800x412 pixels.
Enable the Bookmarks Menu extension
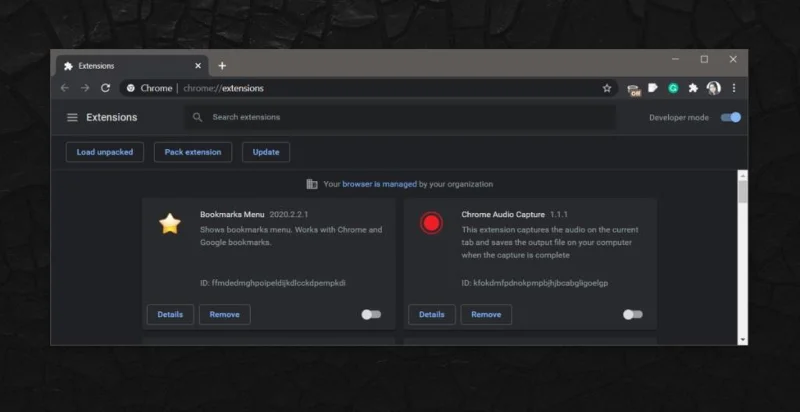coord(371,315)
